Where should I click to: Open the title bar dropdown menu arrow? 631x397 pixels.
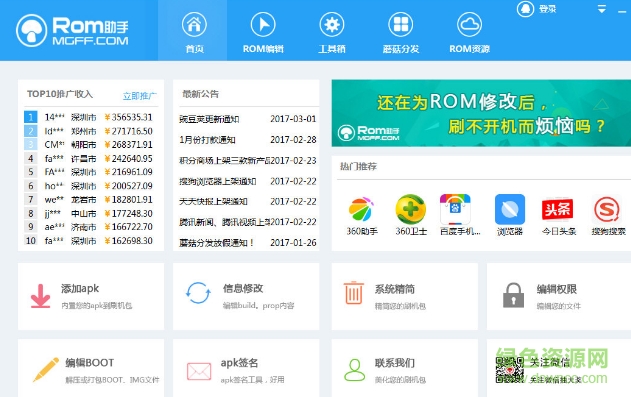click(602, 9)
